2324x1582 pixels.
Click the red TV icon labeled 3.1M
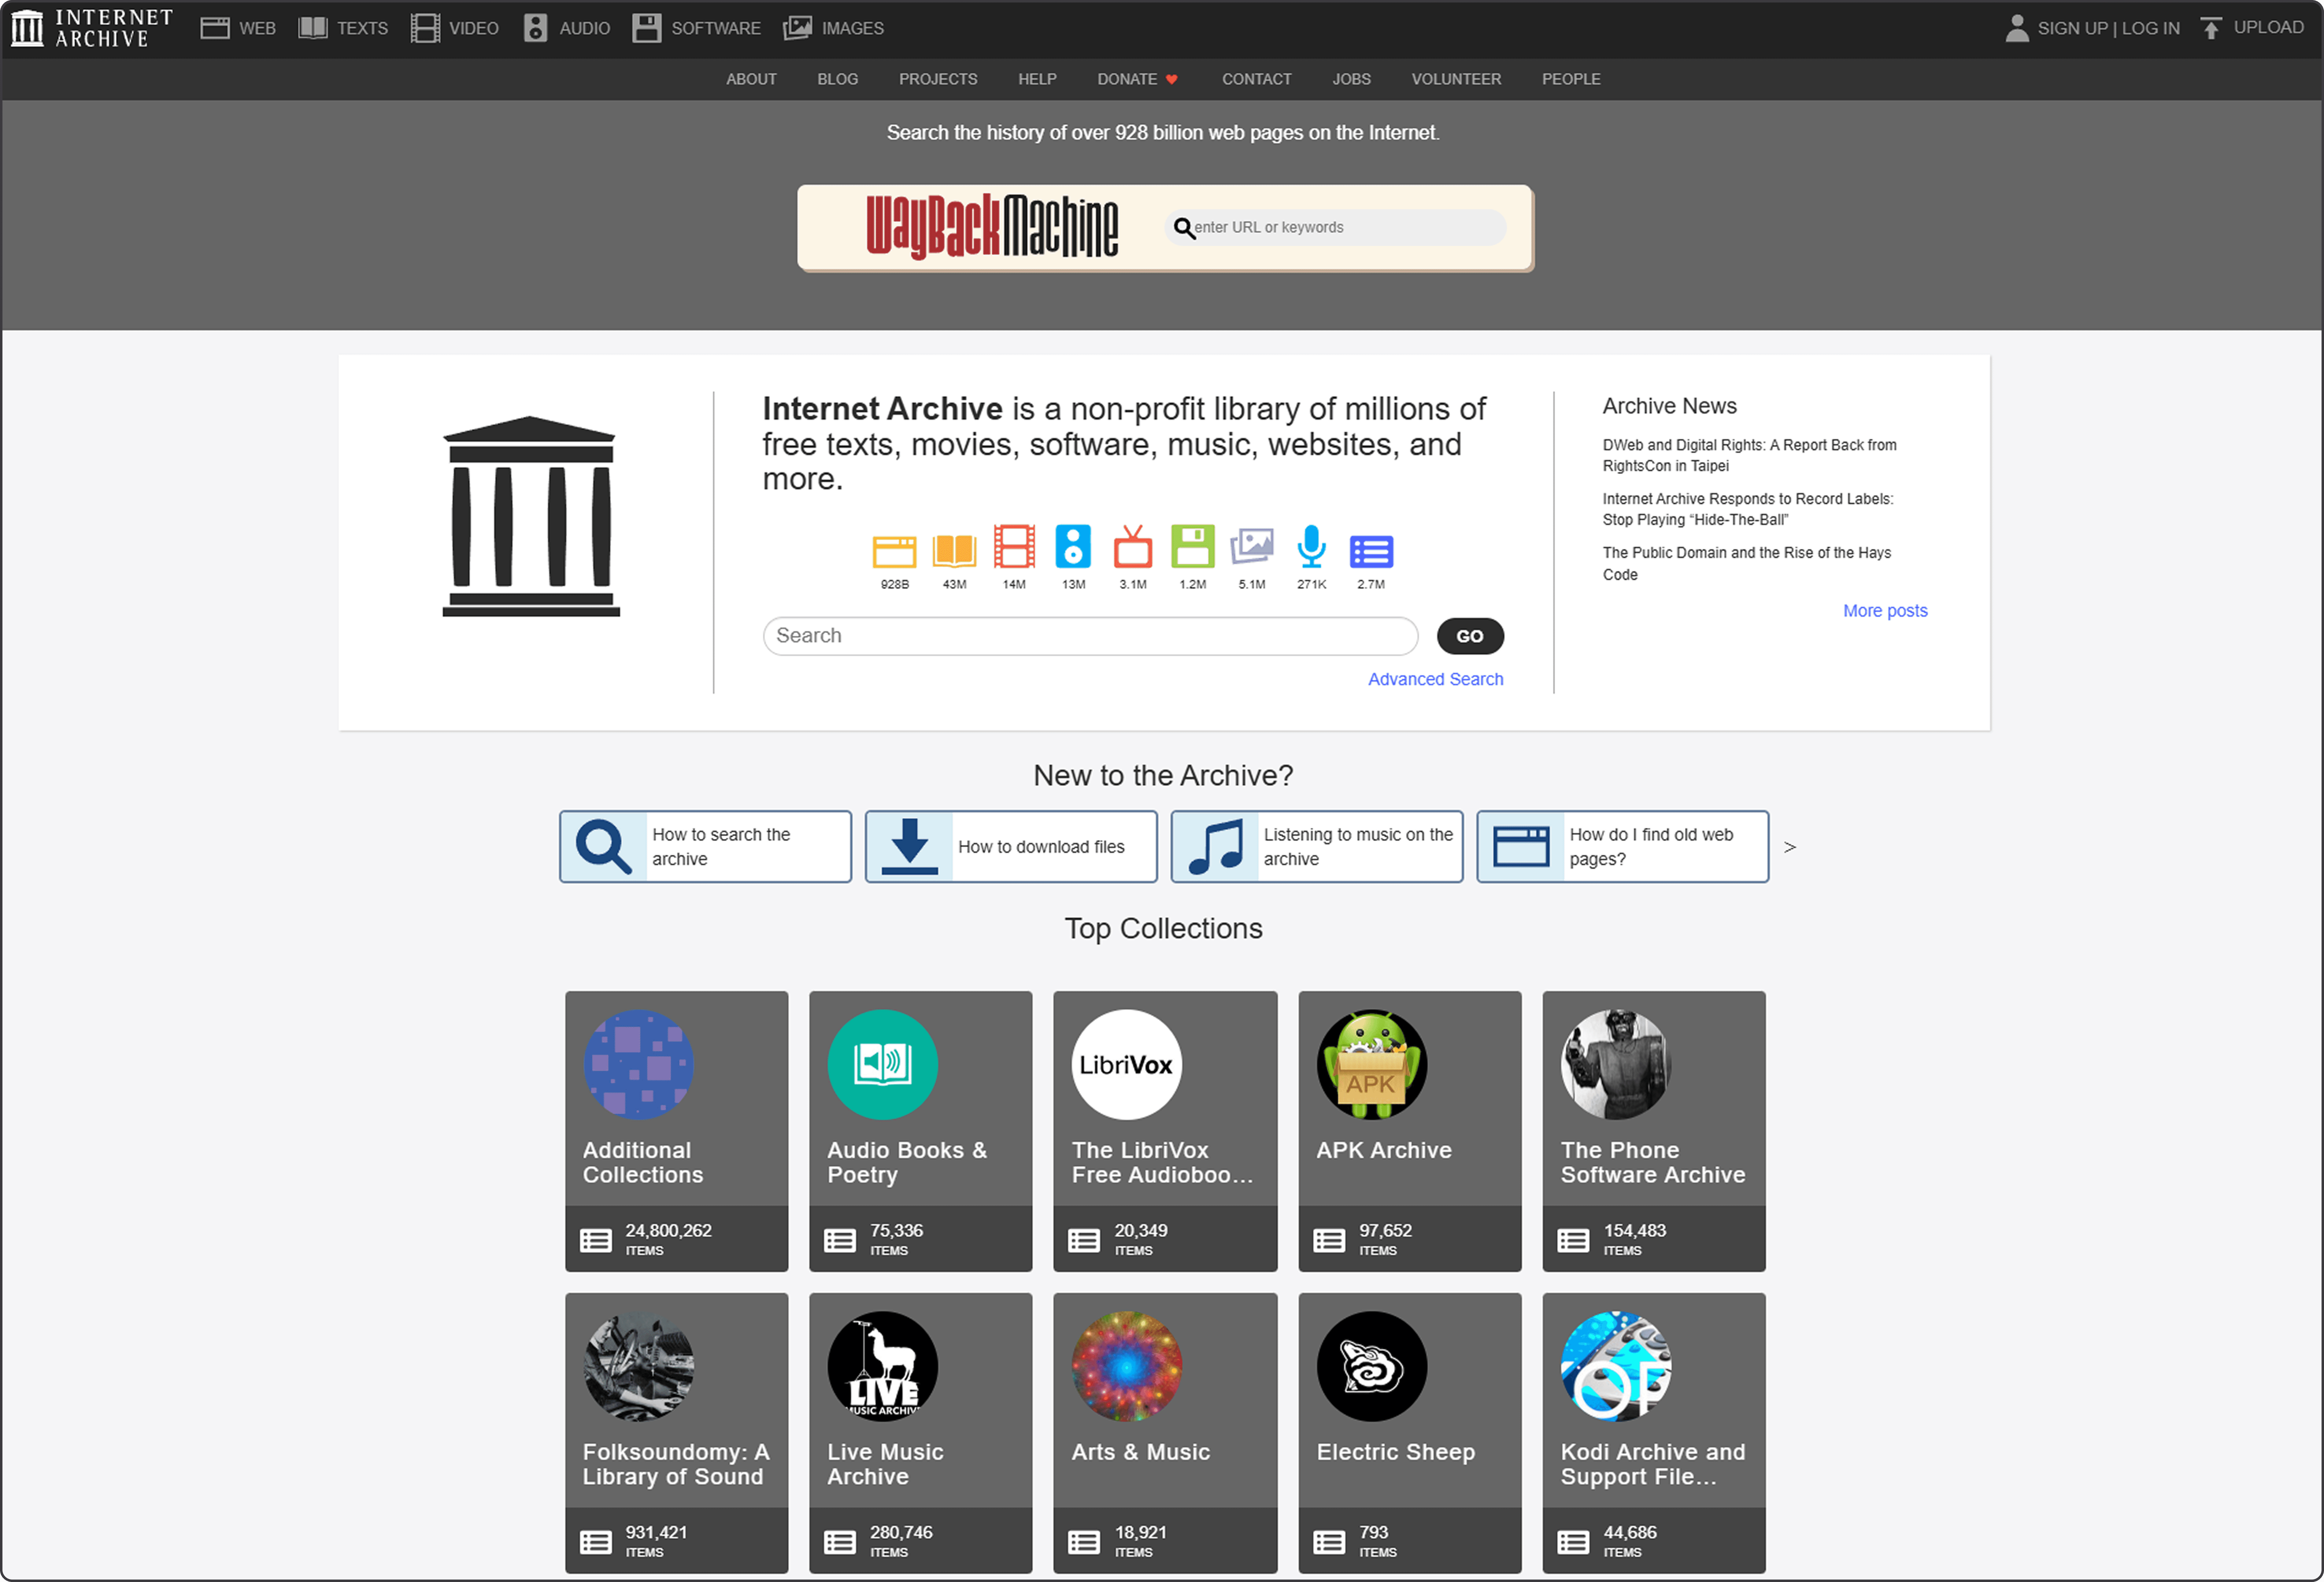coord(1133,547)
